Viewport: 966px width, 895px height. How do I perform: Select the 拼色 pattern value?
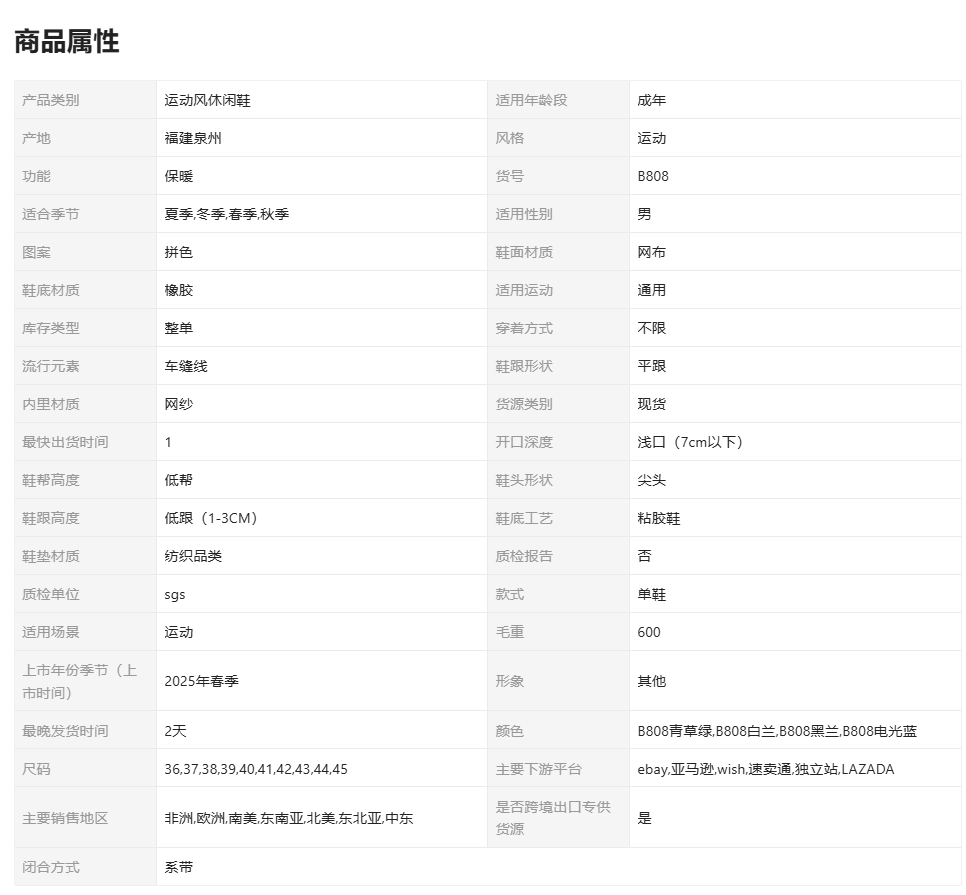pos(179,252)
